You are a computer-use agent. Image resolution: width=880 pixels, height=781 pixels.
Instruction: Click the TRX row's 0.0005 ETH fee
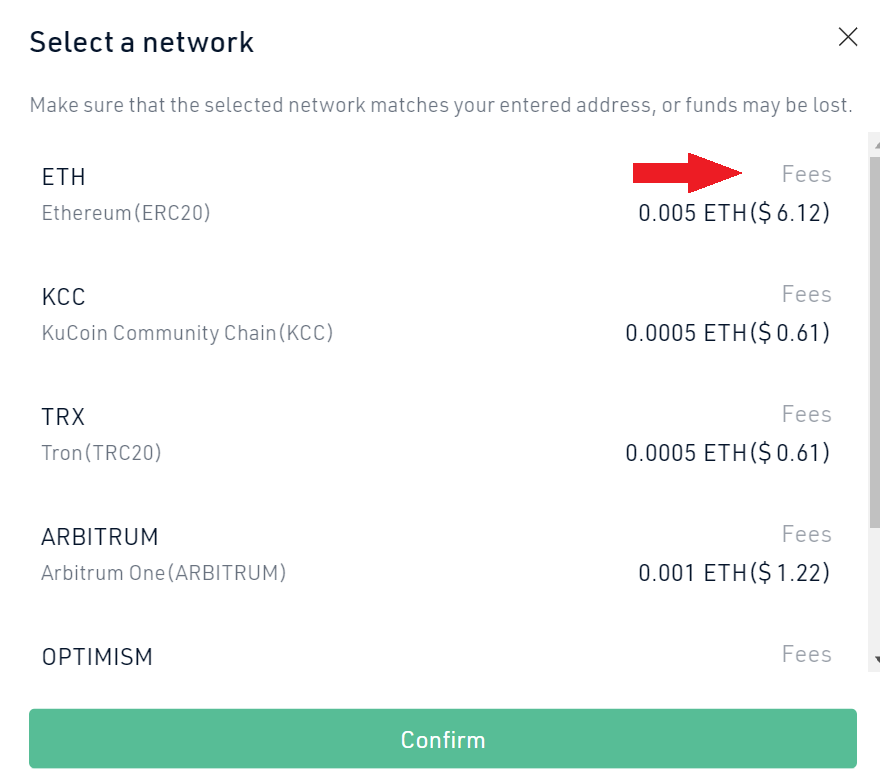click(x=727, y=453)
